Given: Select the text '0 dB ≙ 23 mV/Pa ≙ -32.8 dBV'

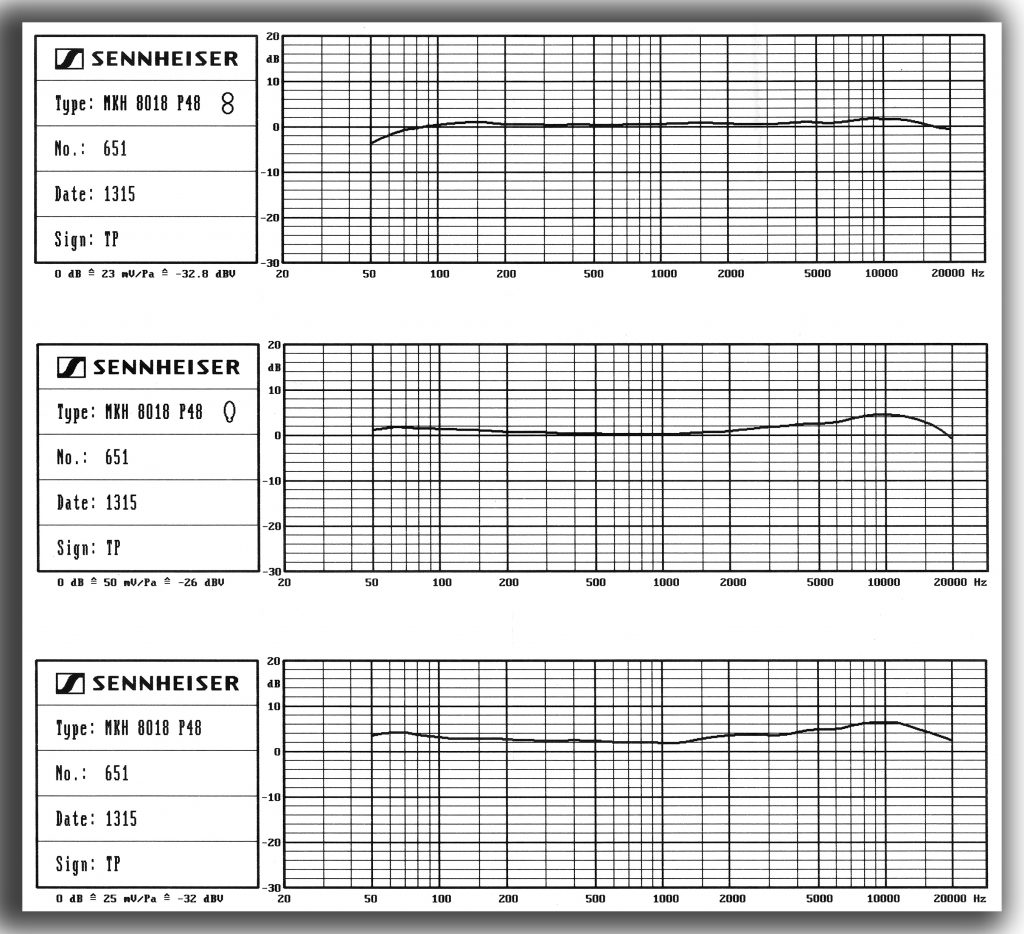Looking at the screenshot, I should tap(145, 274).
